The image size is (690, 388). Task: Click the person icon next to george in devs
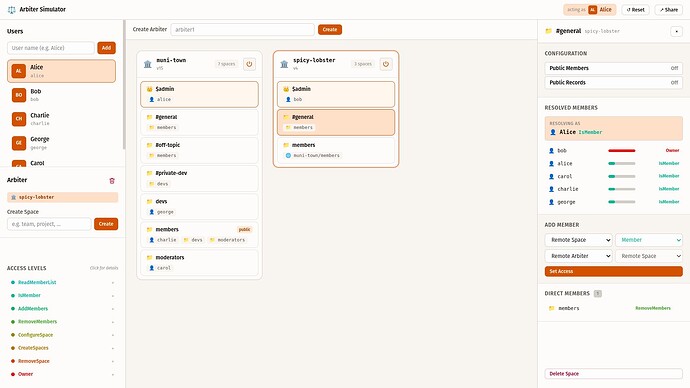(x=151, y=212)
